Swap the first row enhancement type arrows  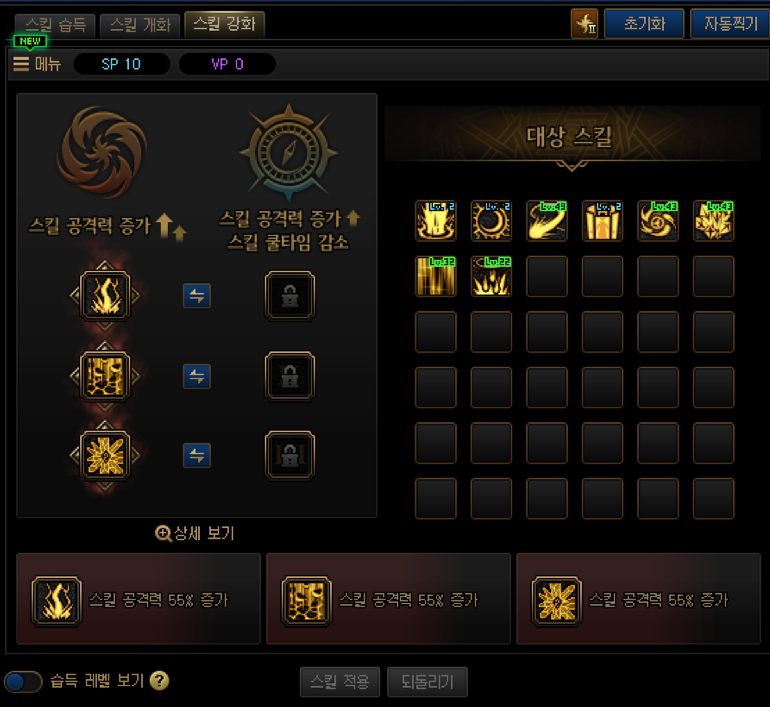[x=197, y=296]
